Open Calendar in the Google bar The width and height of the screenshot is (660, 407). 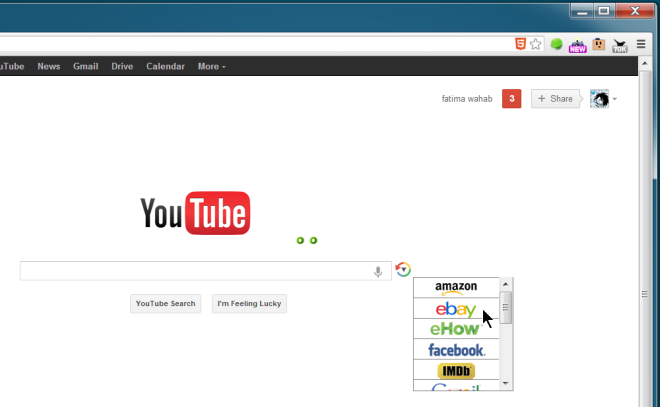tap(165, 67)
